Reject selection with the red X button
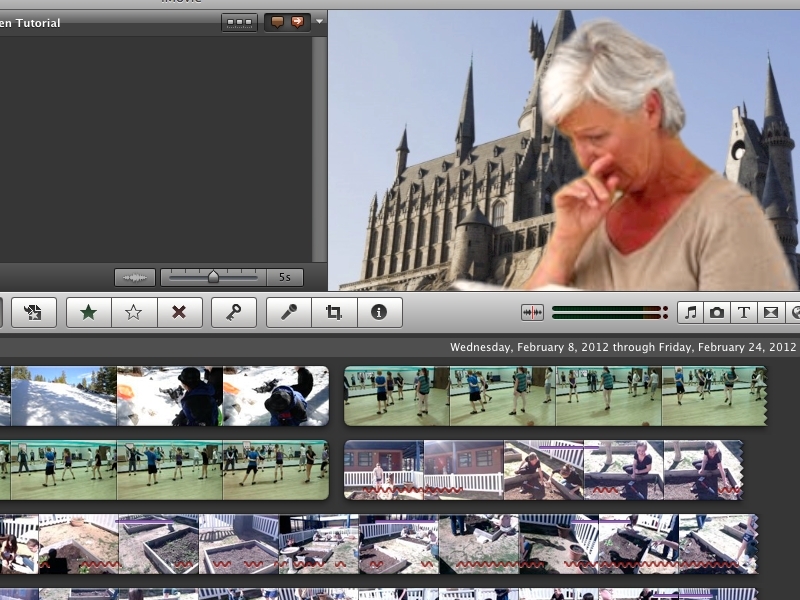Screen dimensions: 800x600 coord(179,312)
